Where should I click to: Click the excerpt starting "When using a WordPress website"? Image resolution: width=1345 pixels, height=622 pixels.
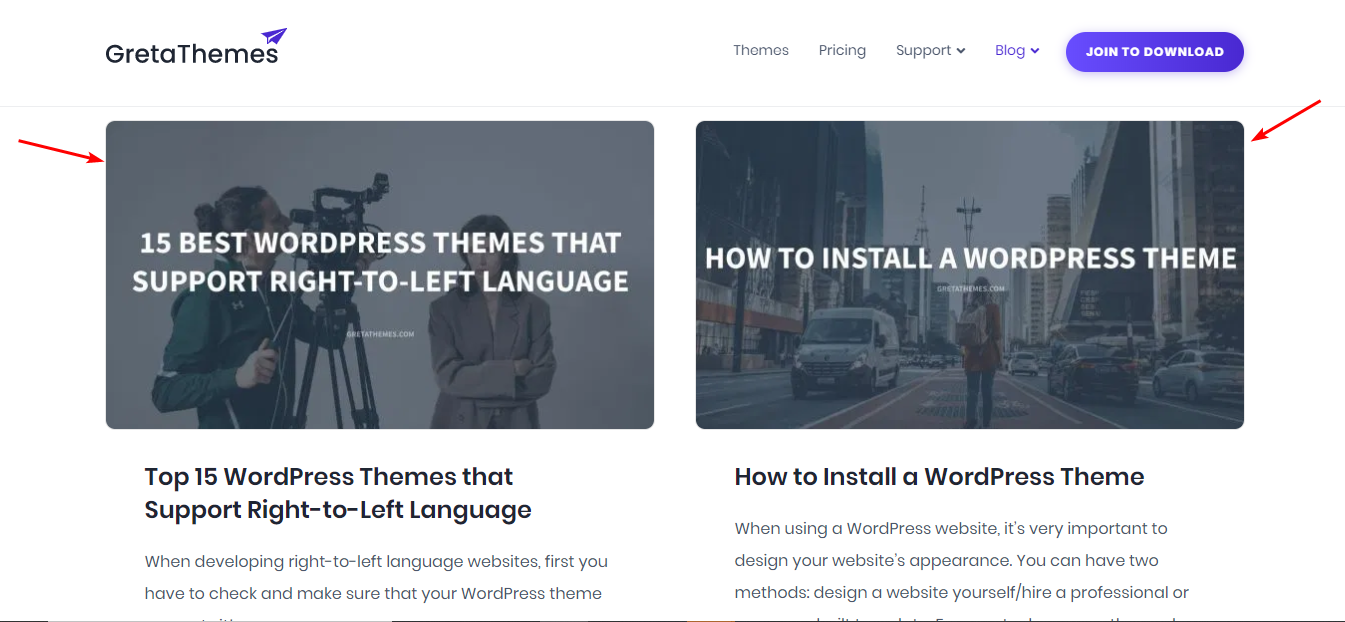[962, 570]
